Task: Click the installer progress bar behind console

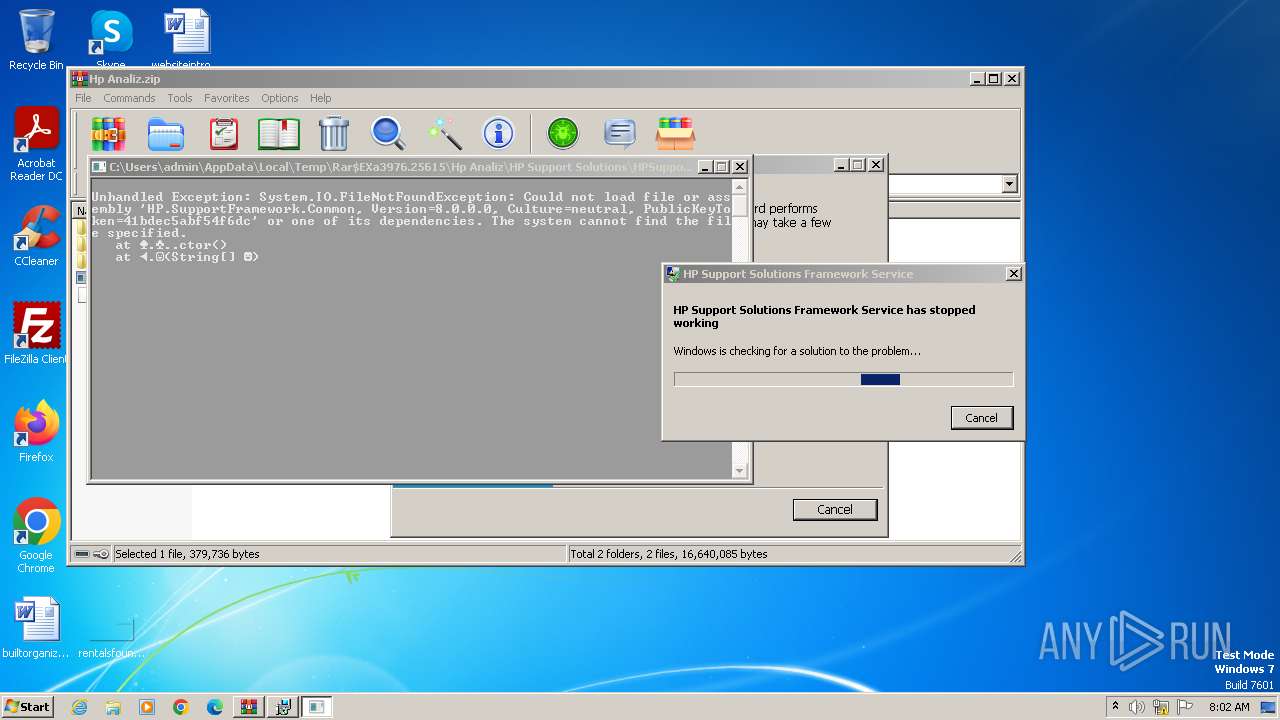Action: click(472, 486)
